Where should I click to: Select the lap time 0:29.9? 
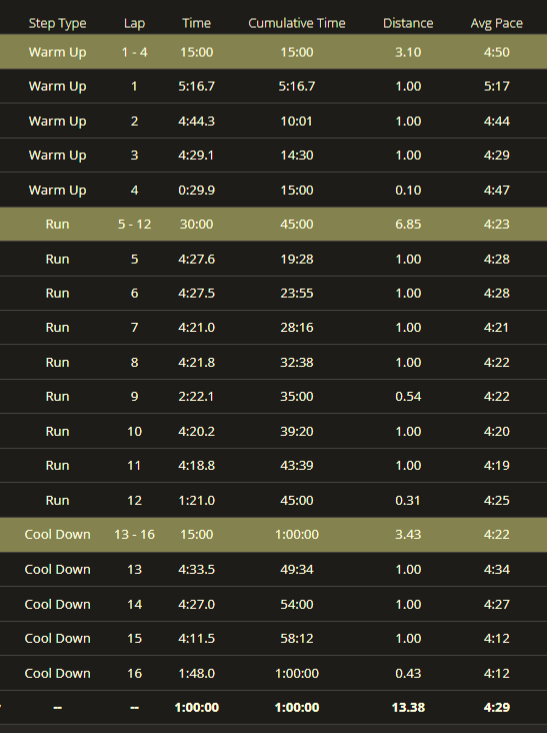tap(196, 190)
